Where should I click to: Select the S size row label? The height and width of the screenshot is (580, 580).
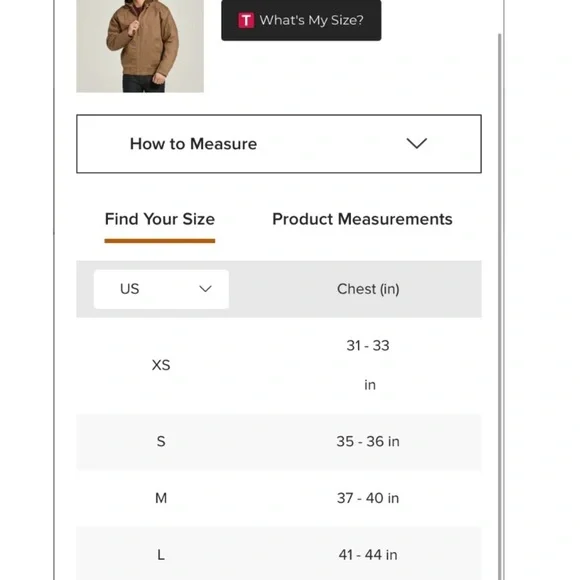coord(161,442)
